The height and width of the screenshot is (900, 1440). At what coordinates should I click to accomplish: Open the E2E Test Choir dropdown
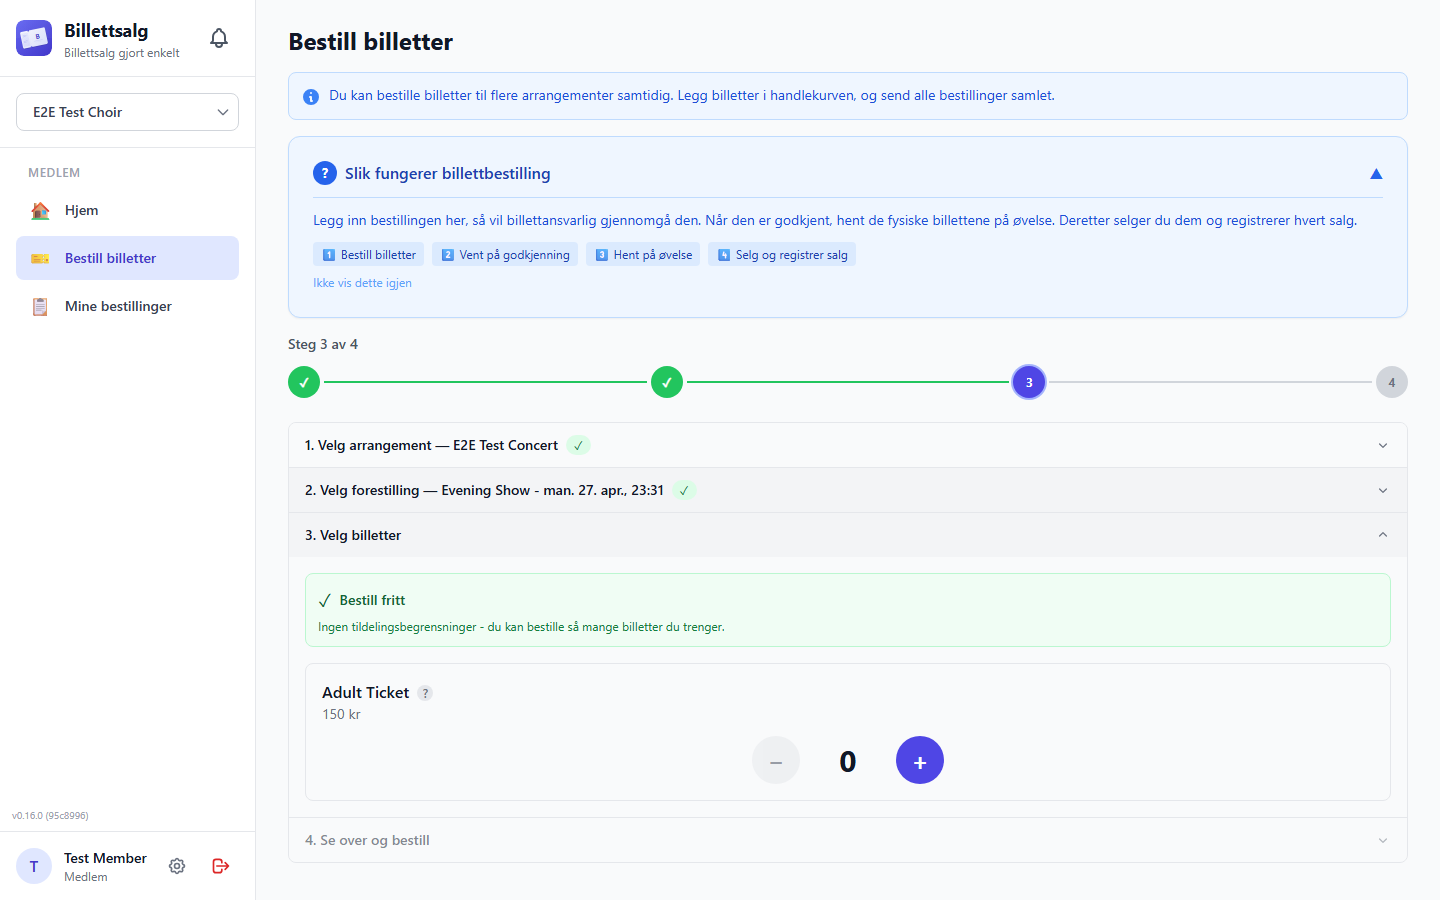click(128, 112)
